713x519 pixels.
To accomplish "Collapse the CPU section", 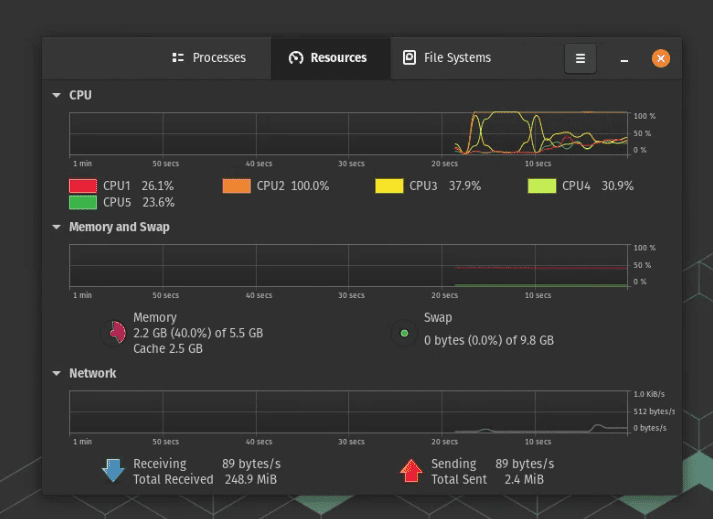I will tap(56, 95).
